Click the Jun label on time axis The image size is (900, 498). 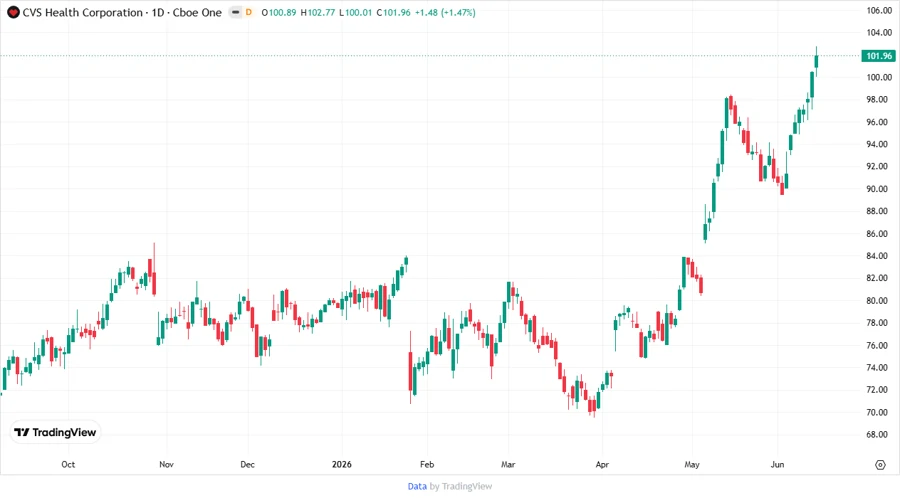777,465
